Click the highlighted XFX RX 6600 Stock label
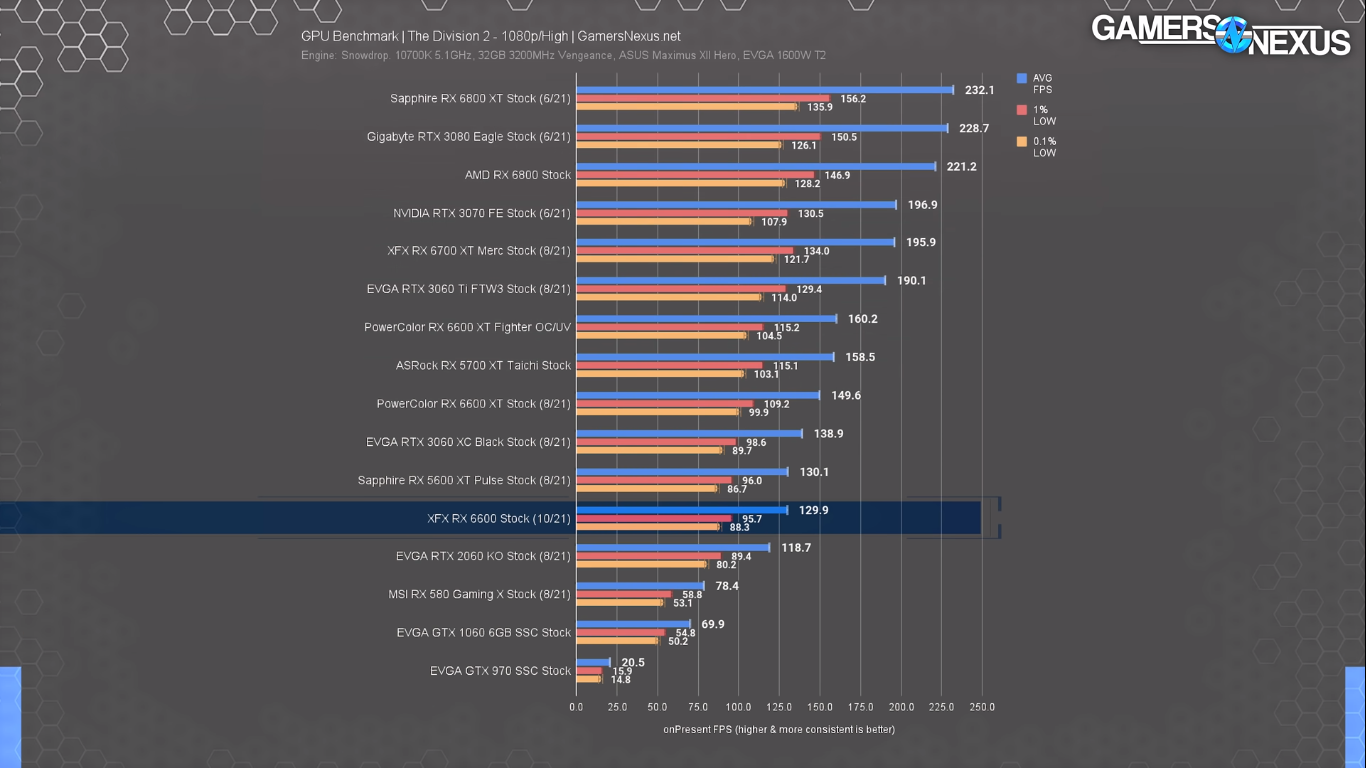The width and height of the screenshot is (1366, 768). click(499, 518)
